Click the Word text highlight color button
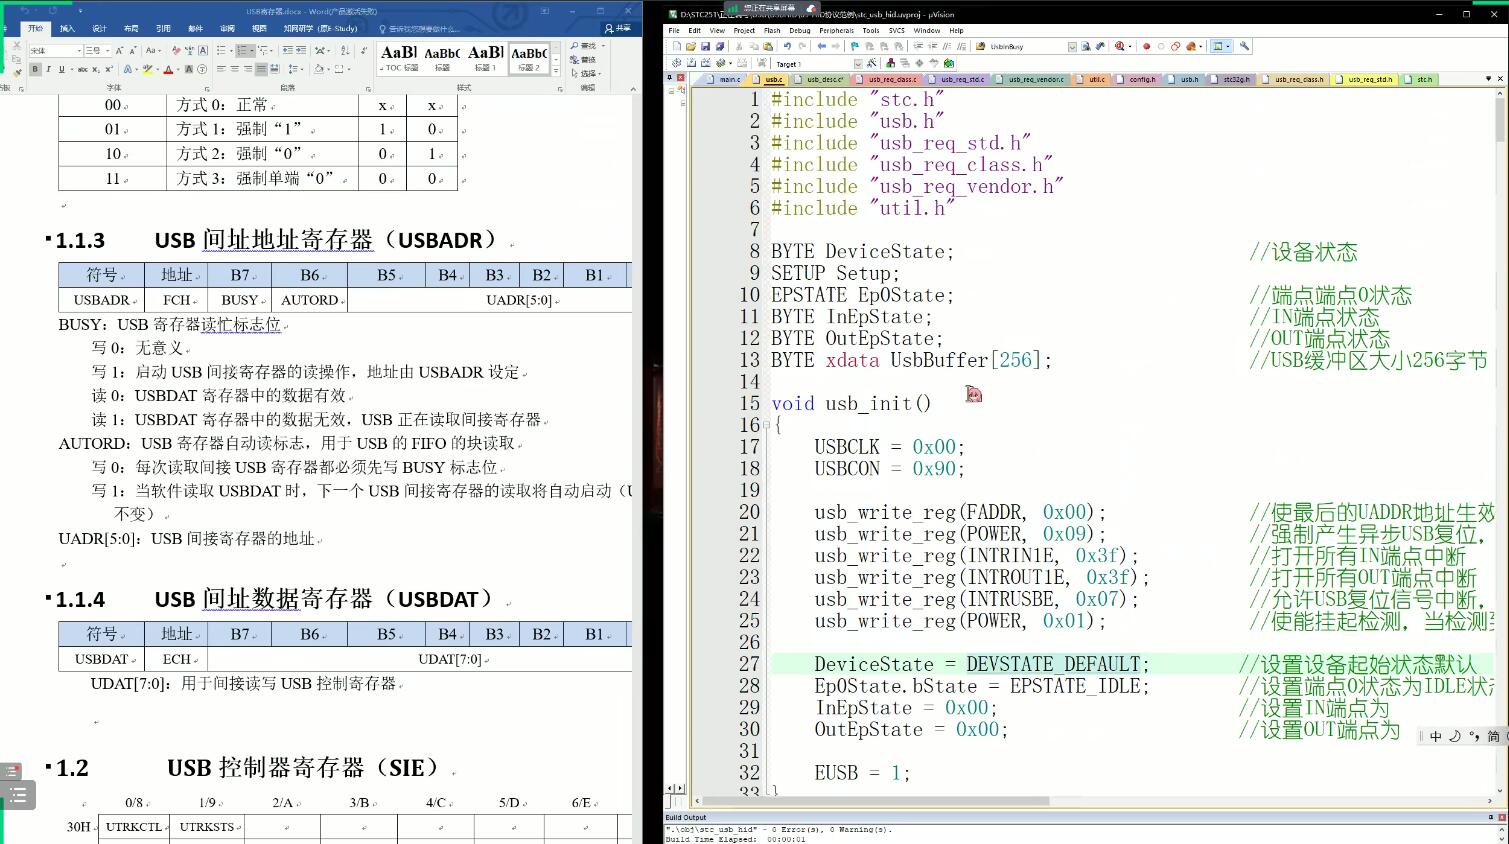Screen dimensions: 1509x844 tap(148, 69)
